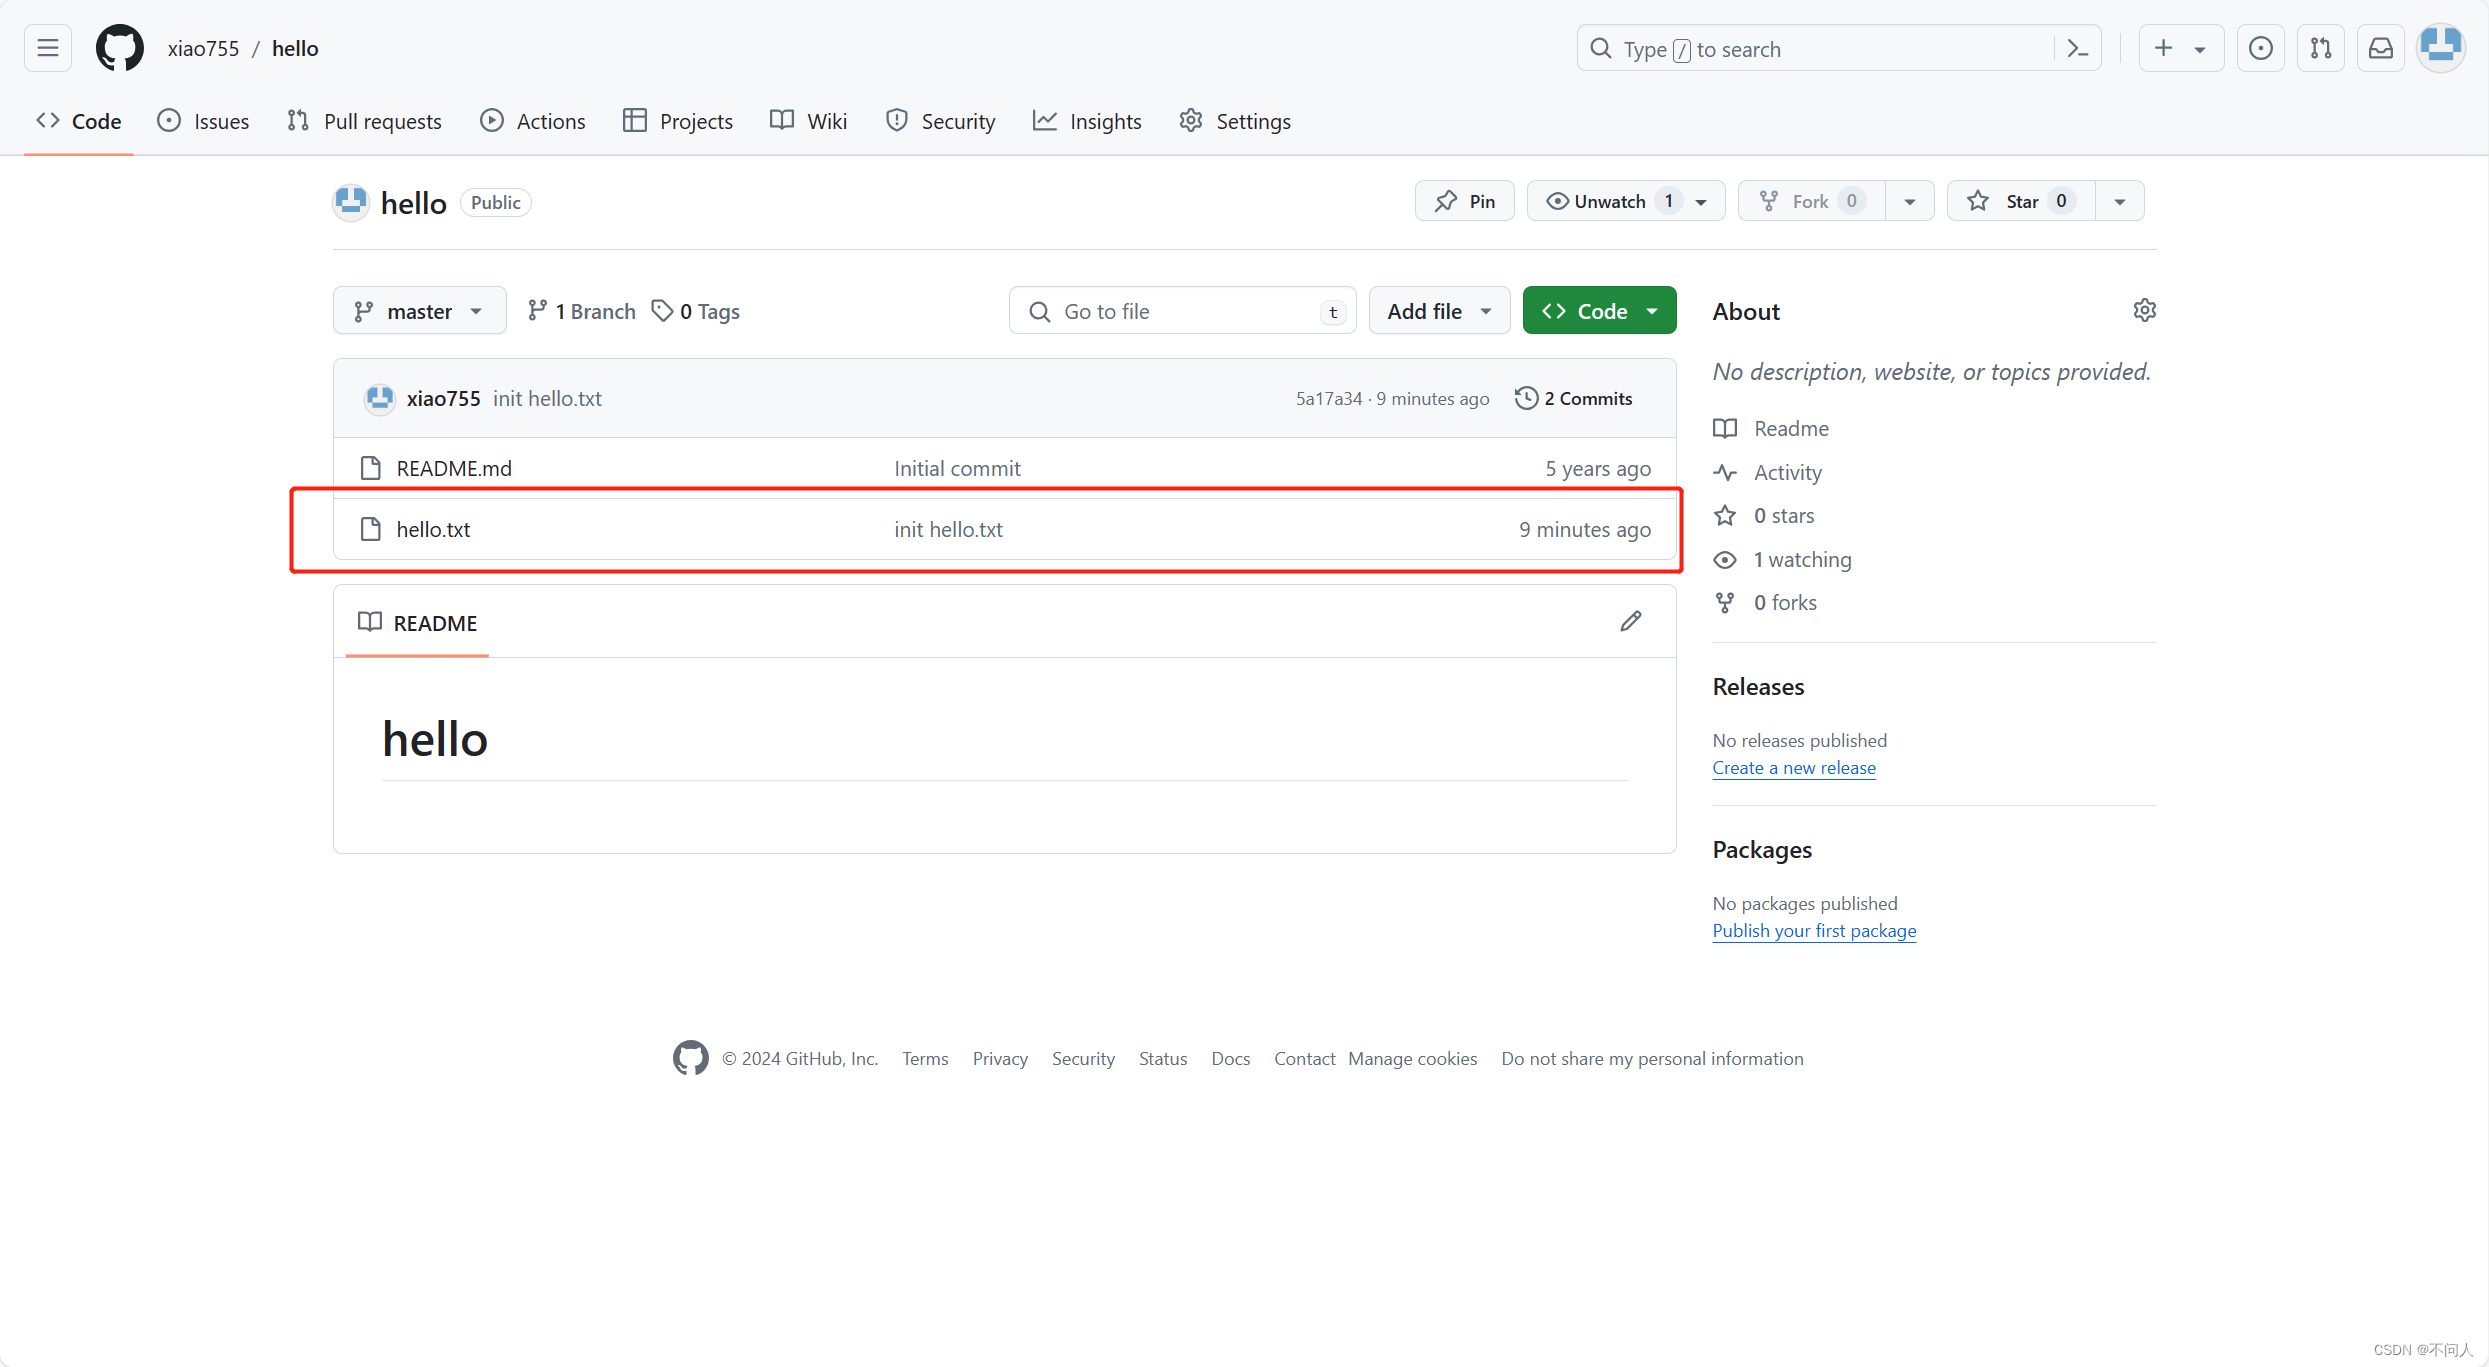Jump to Readme from About sidebar

coord(1771,428)
